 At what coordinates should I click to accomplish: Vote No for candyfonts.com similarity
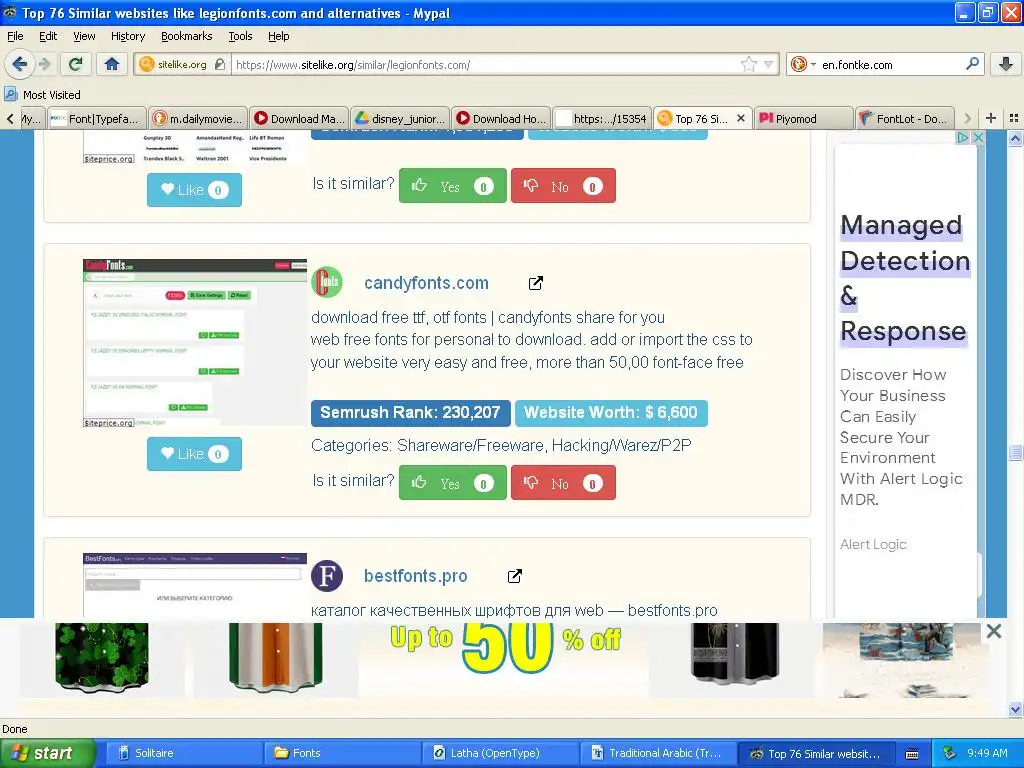pyautogui.click(x=563, y=483)
